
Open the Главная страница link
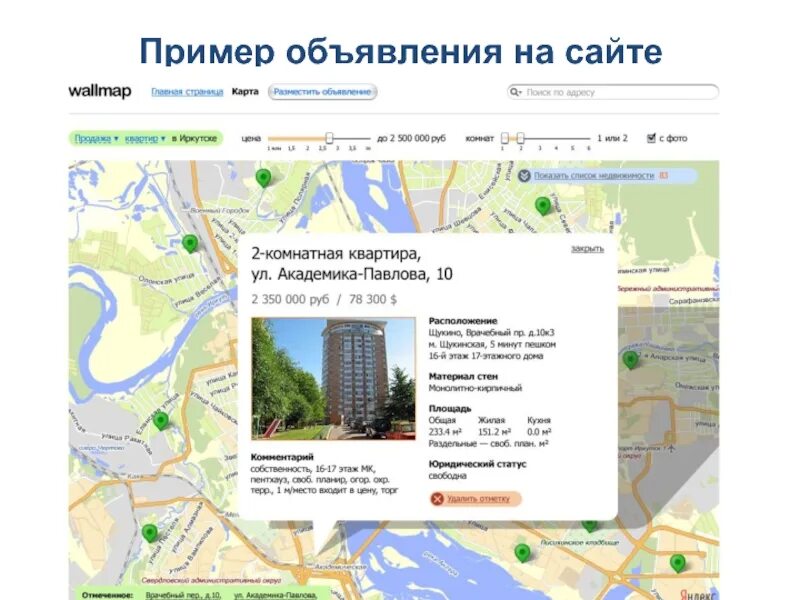point(187,92)
